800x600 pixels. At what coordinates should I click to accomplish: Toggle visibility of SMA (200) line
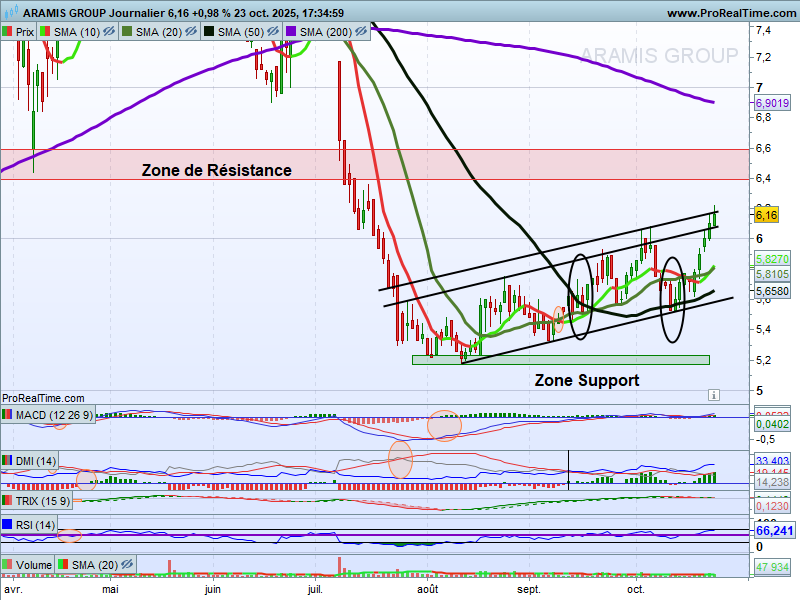pos(361,32)
